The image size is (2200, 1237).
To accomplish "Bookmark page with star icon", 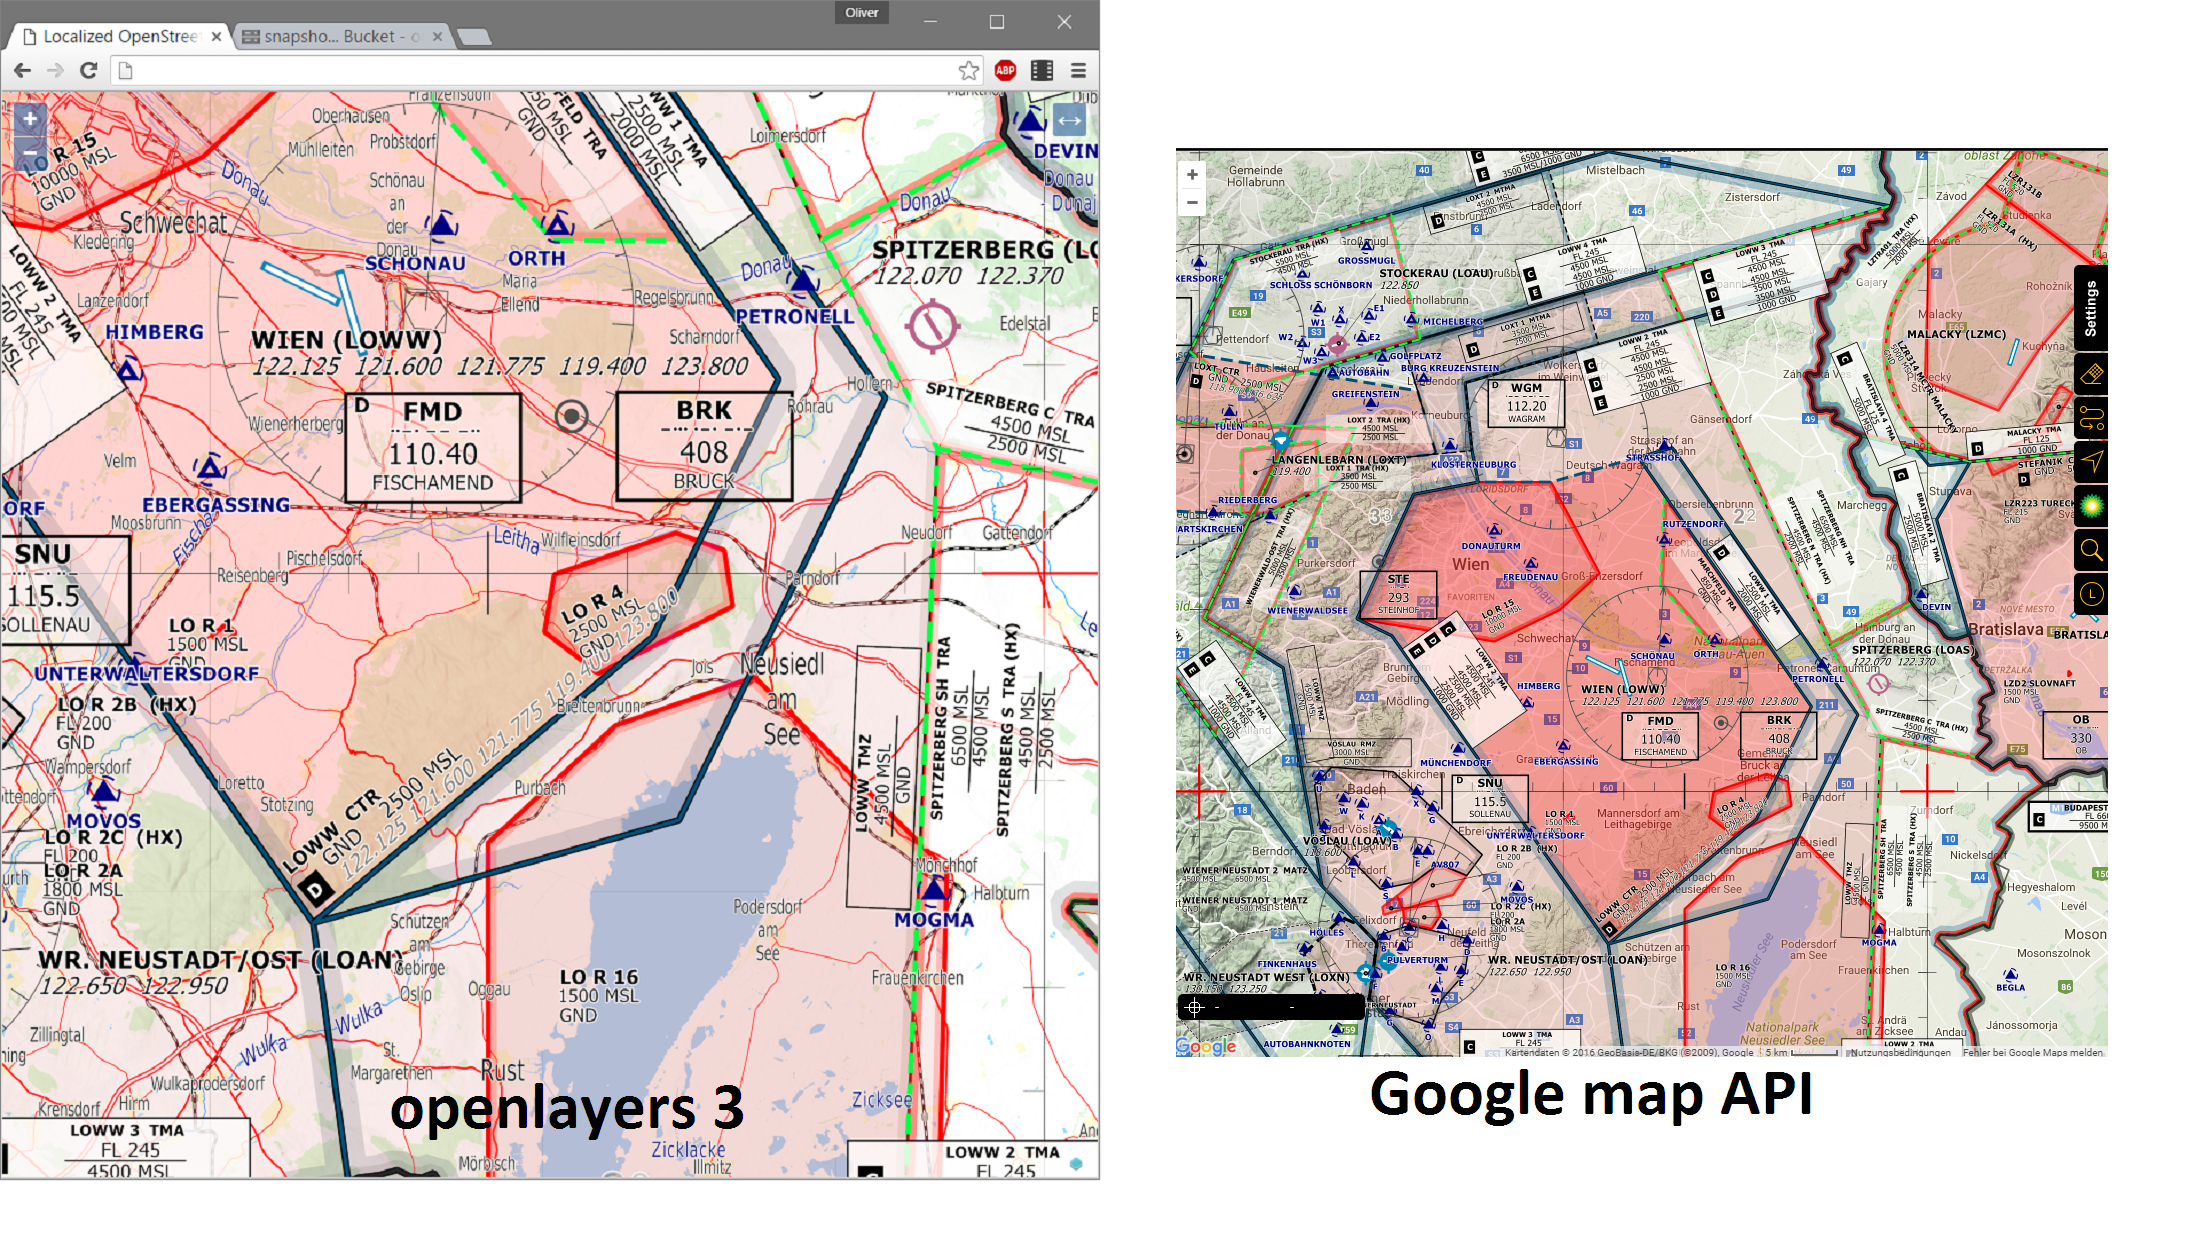I will (968, 70).
